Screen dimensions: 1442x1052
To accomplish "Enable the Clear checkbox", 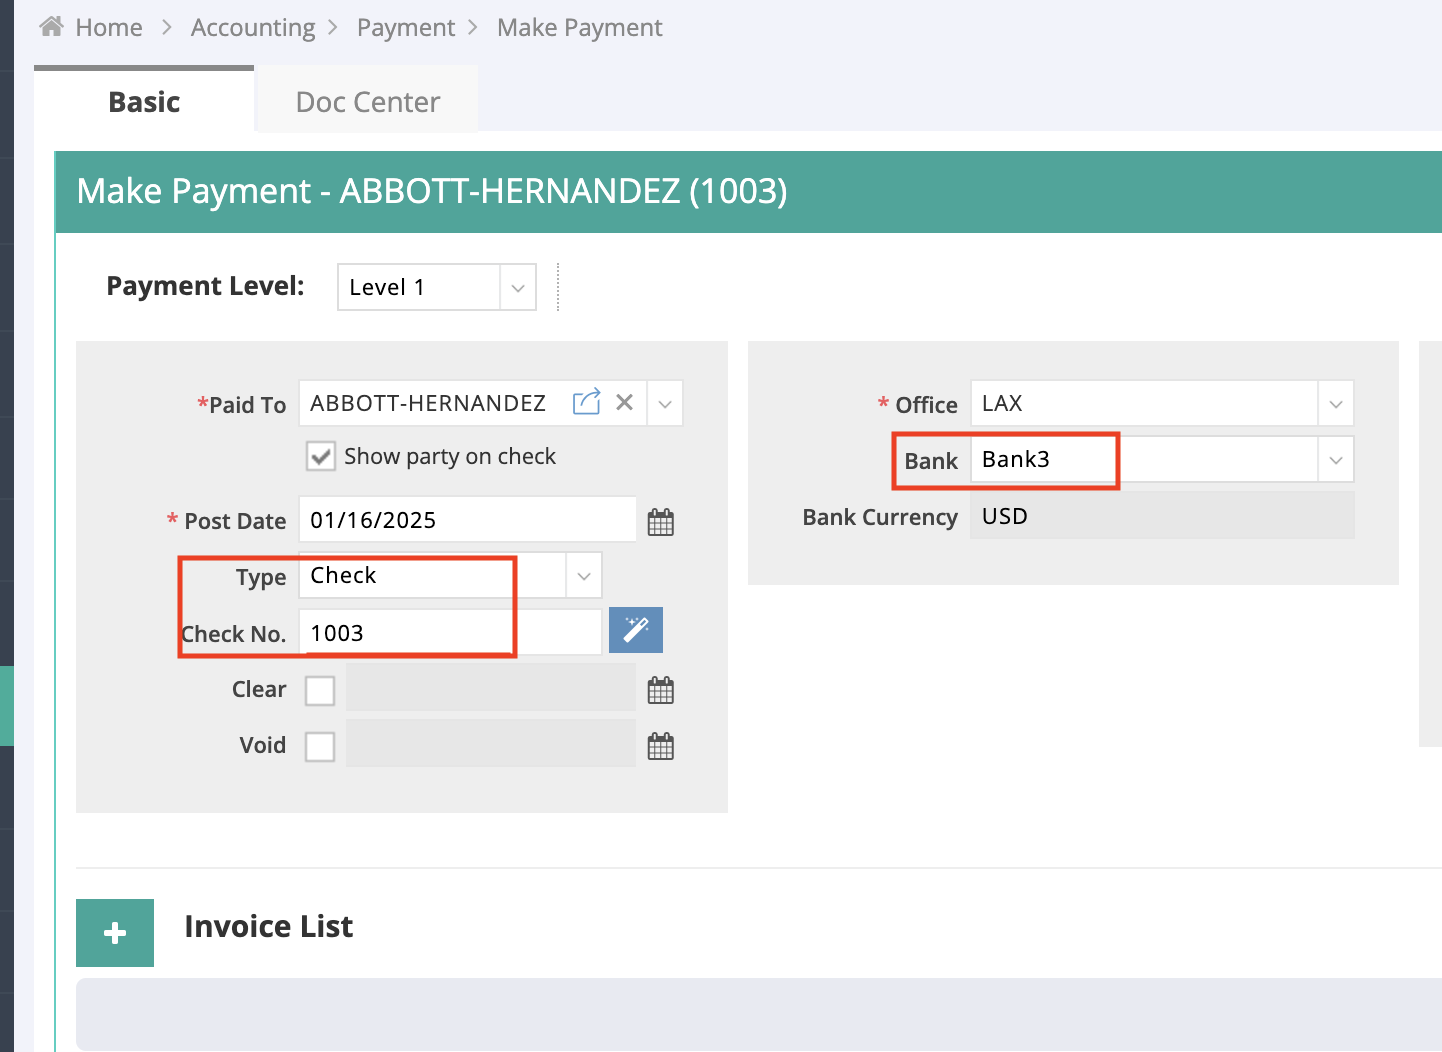I will [x=320, y=690].
